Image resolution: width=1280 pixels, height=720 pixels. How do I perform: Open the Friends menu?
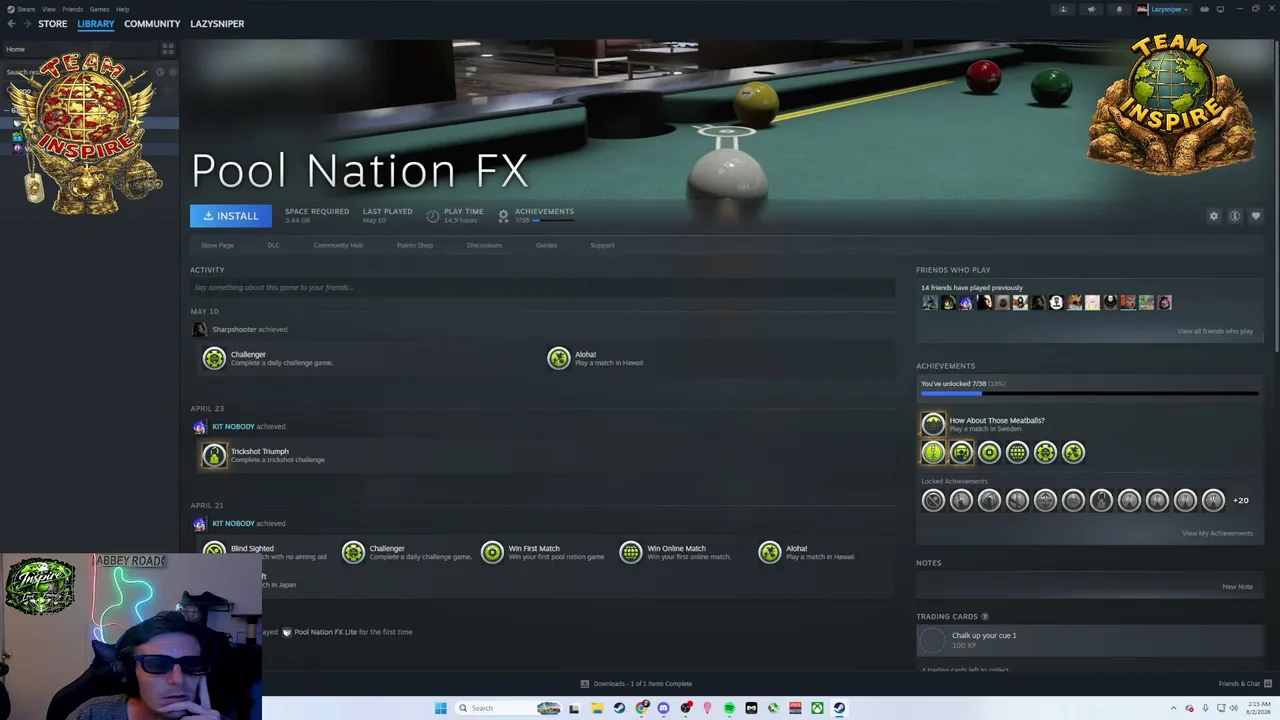point(73,9)
